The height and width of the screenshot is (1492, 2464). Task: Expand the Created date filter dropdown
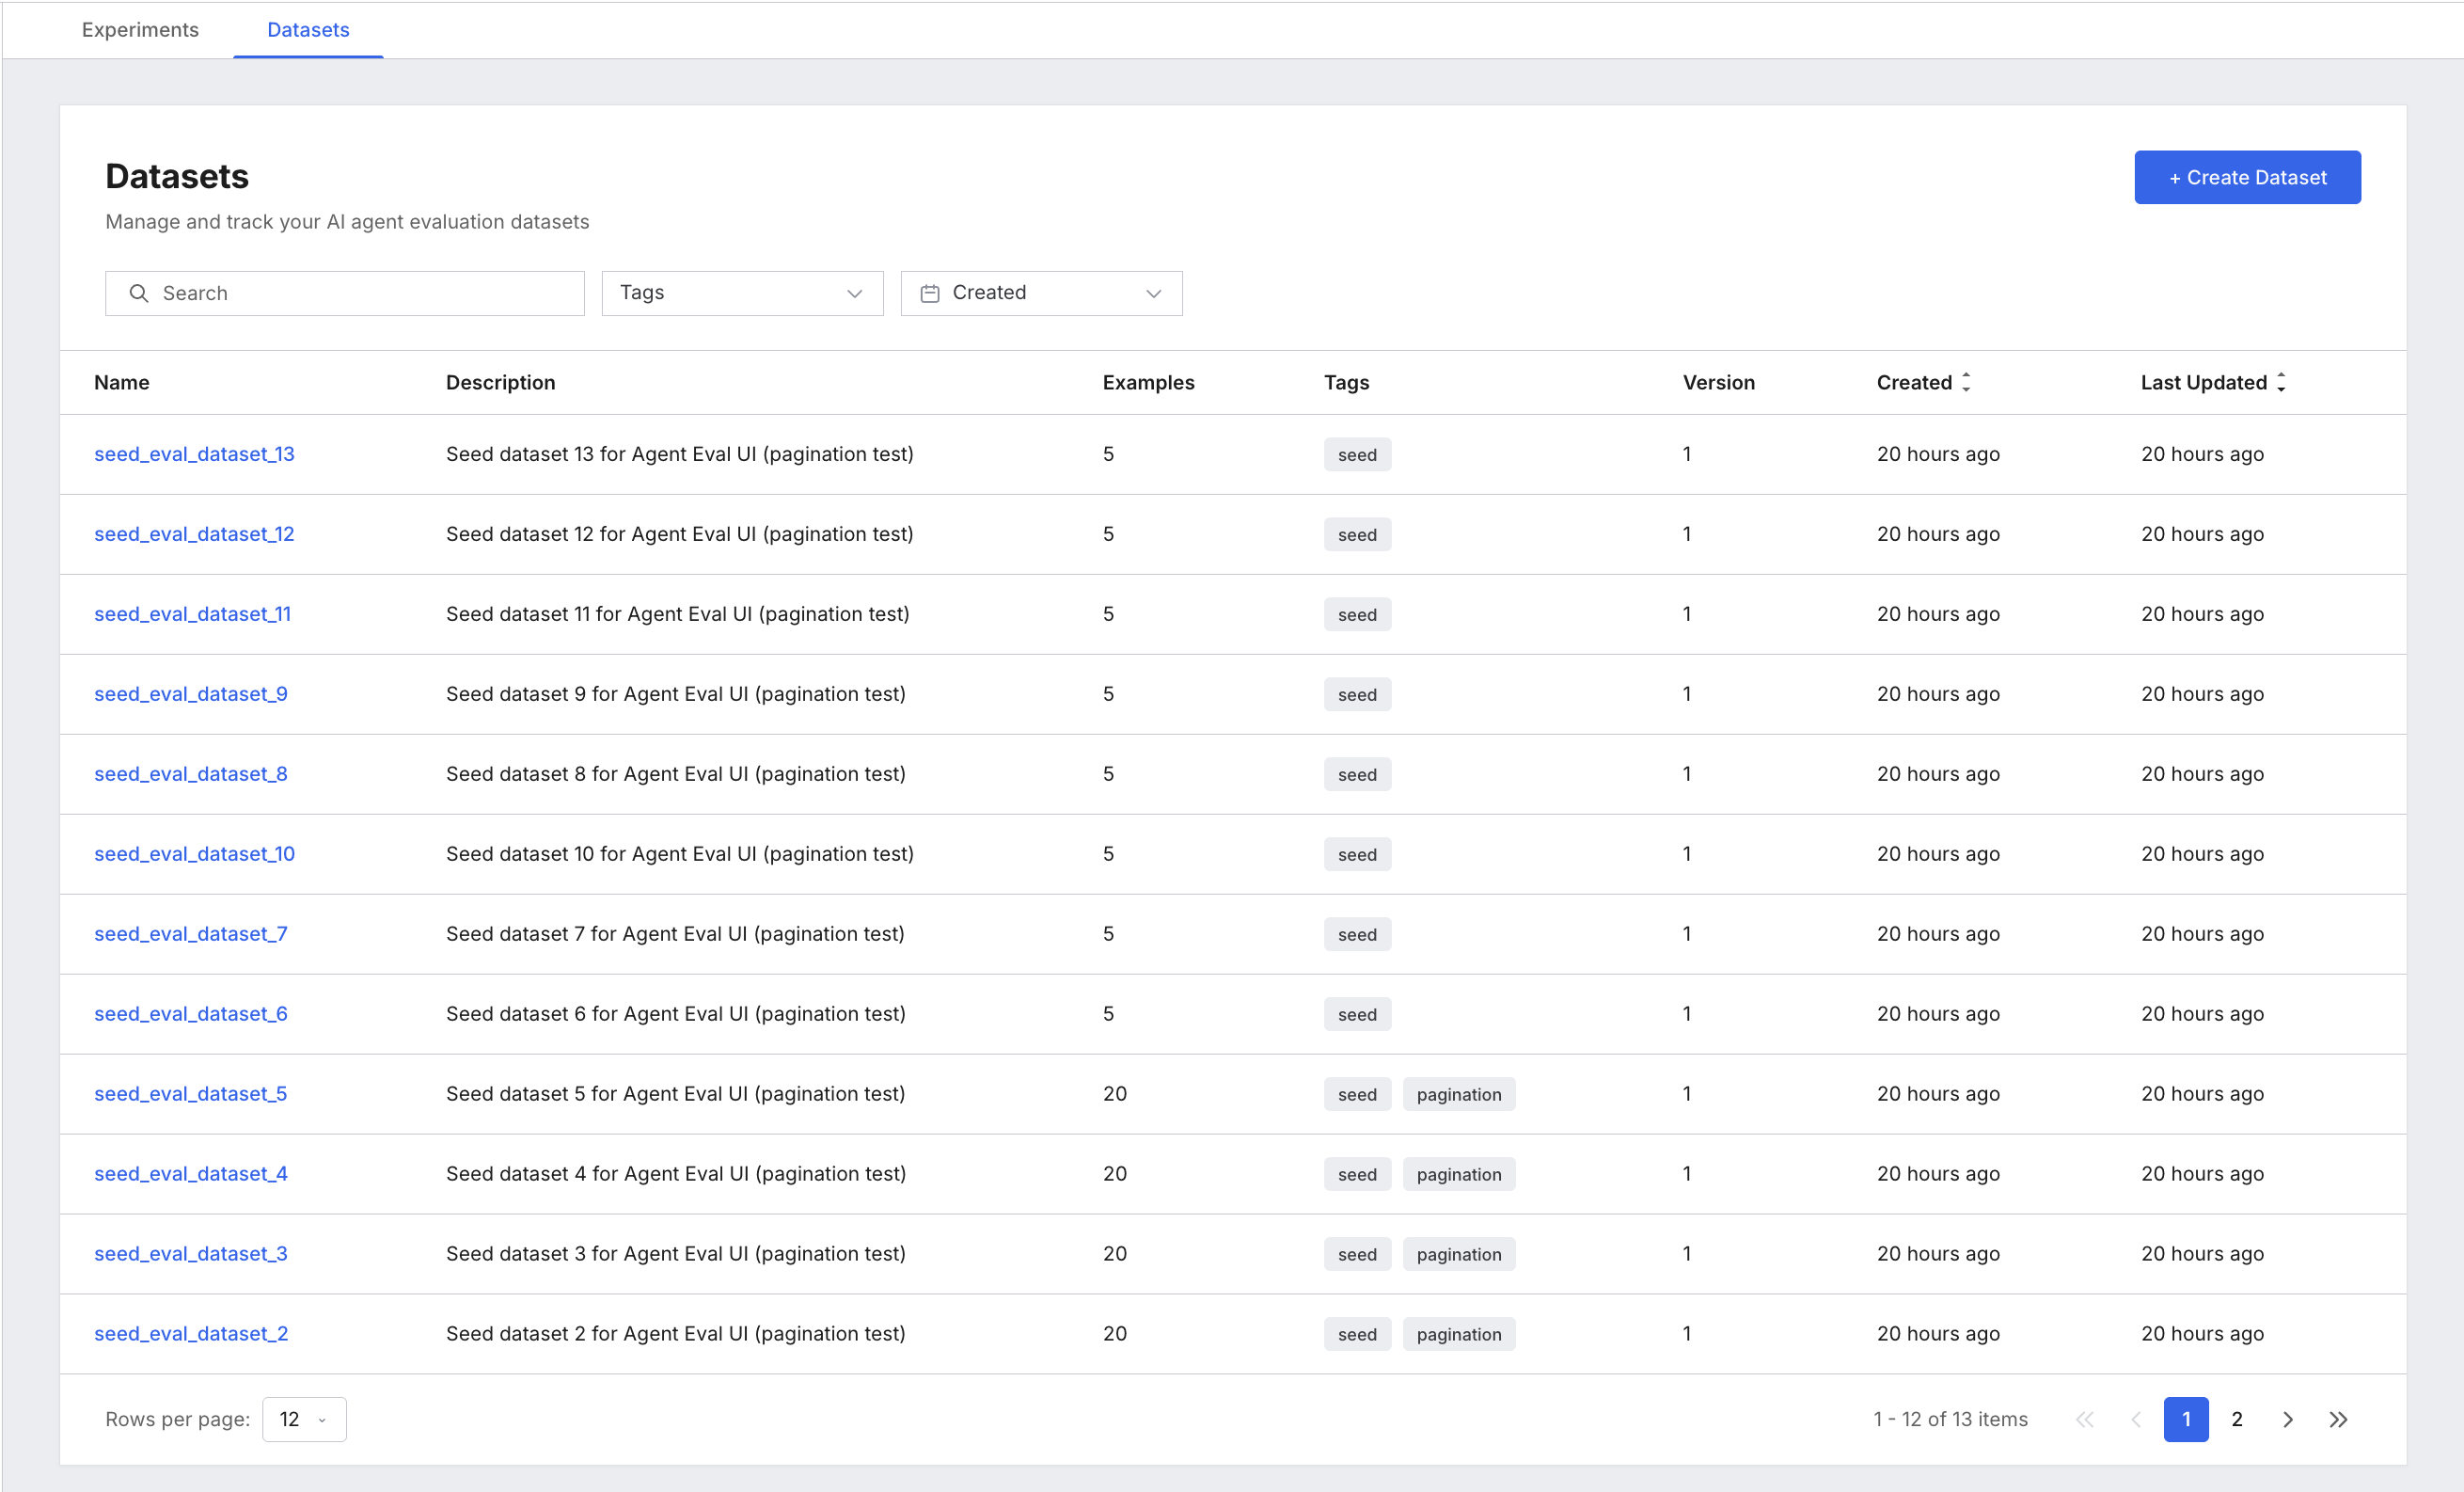pyautogui.click(x=1041, y=293)
